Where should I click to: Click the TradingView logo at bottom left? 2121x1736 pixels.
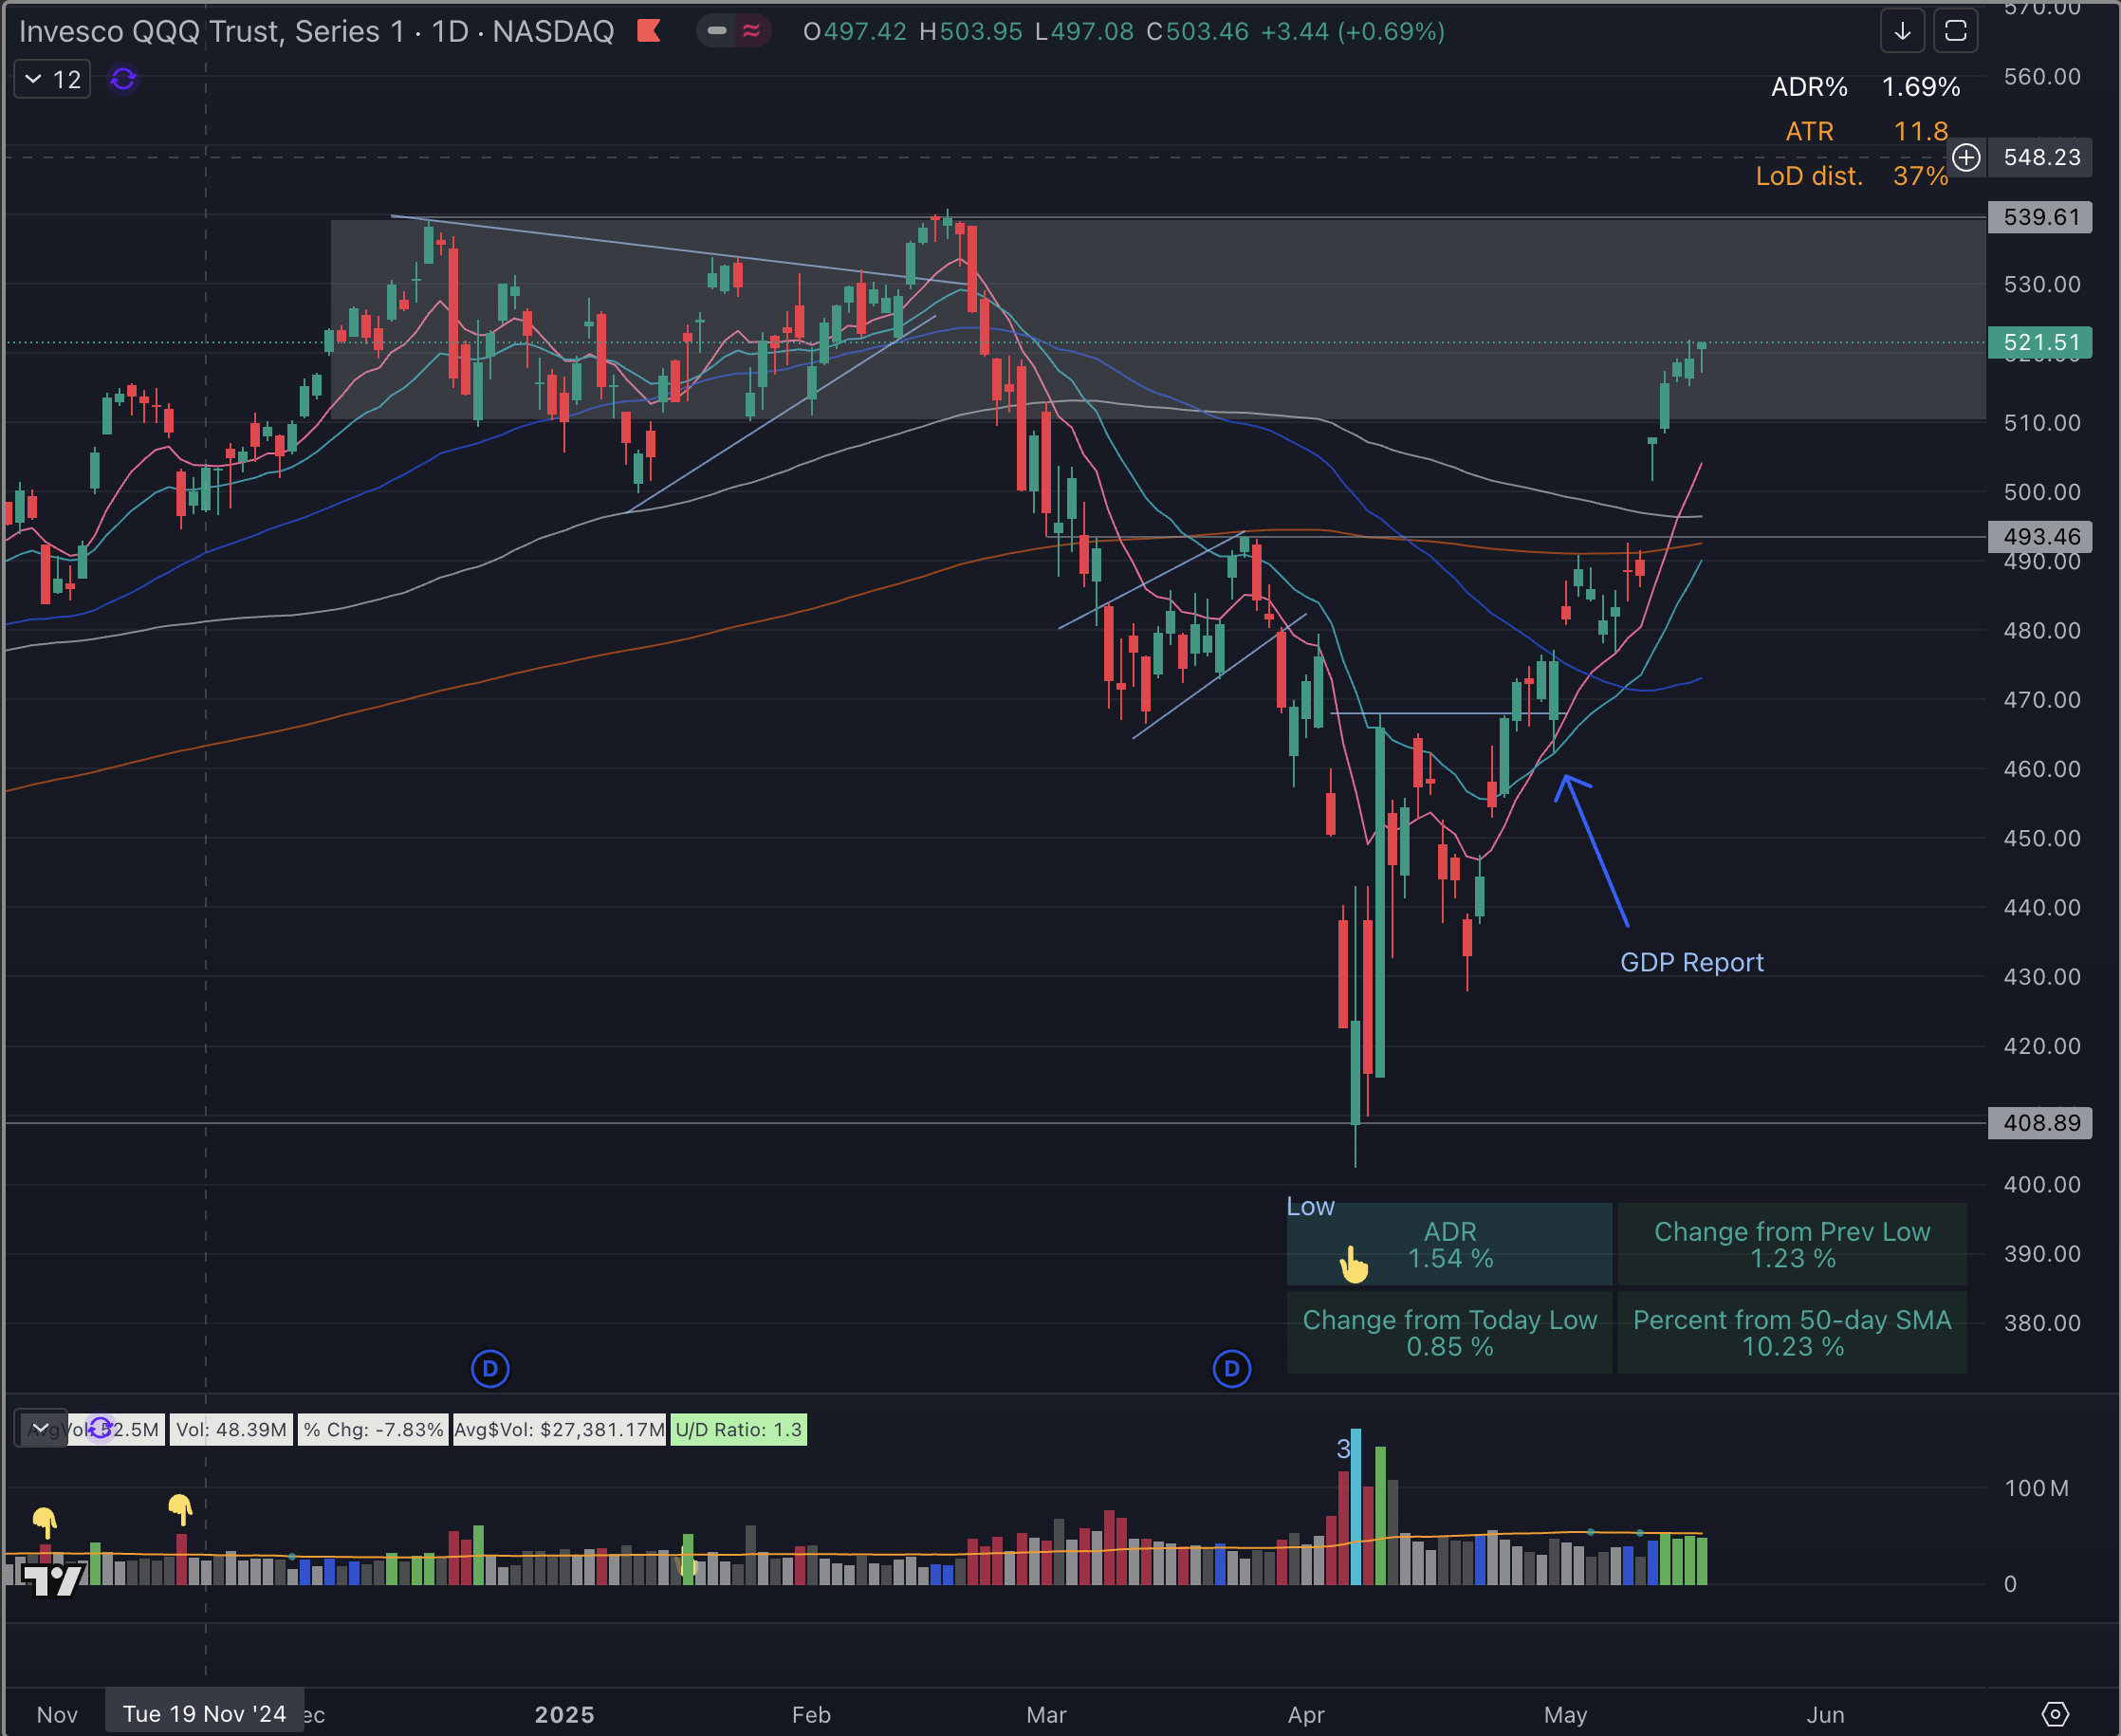[52, 1581]
